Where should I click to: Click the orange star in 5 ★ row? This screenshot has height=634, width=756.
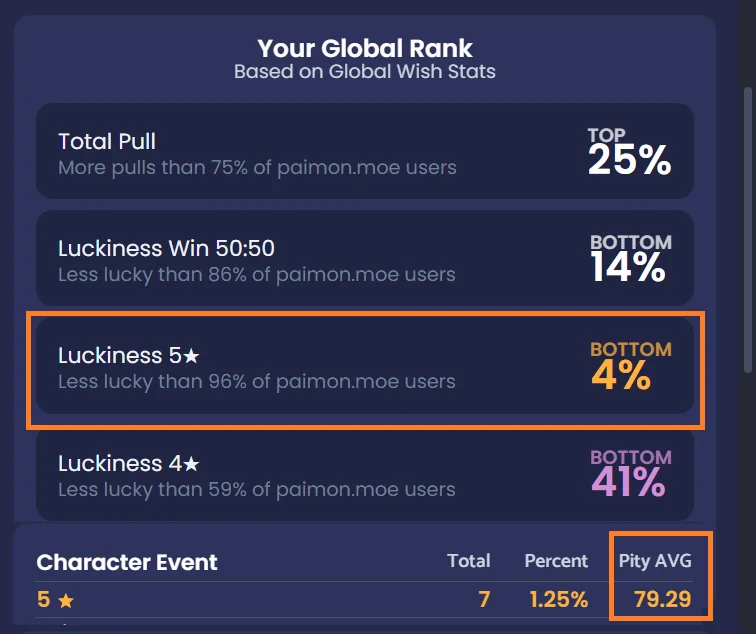(x=66, y=601)
